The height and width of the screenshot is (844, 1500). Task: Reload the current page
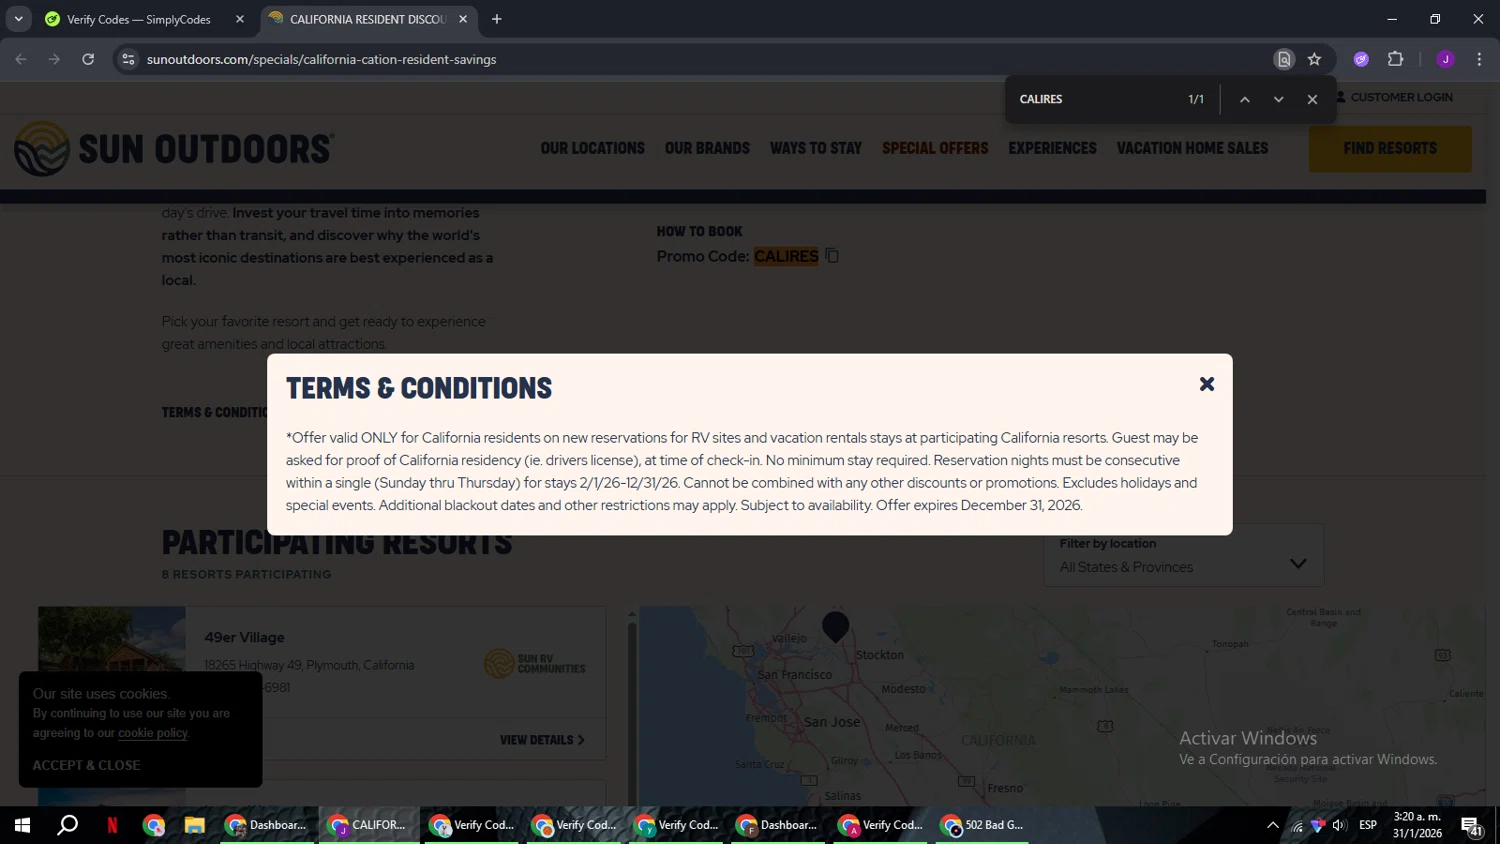(x=88, y=59)
